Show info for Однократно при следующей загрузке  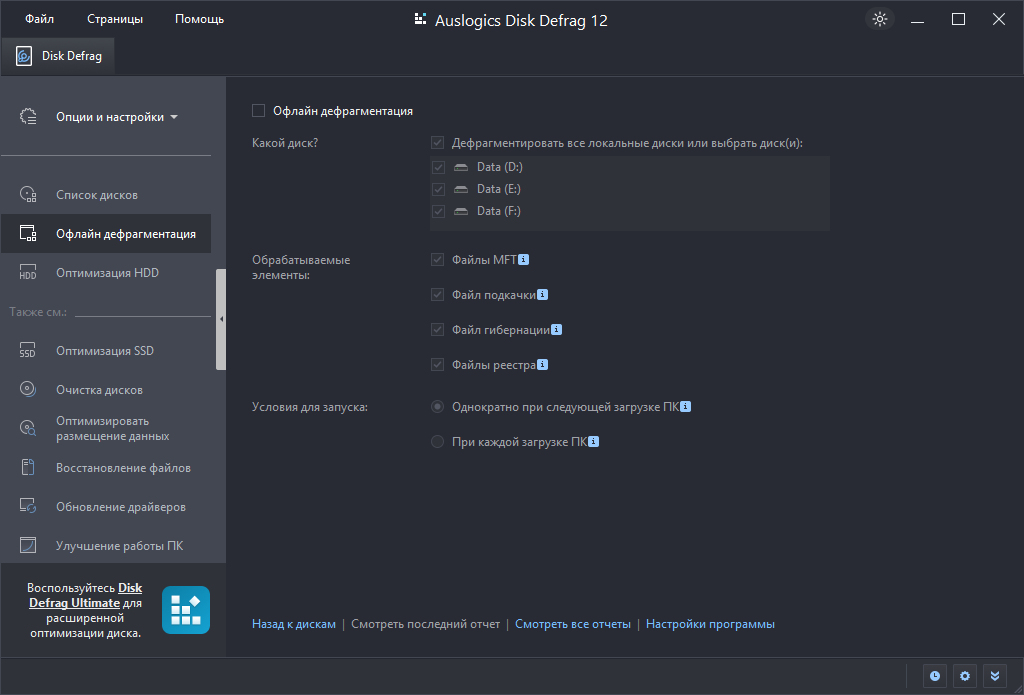pyautogui.click(x=686, y=407)
